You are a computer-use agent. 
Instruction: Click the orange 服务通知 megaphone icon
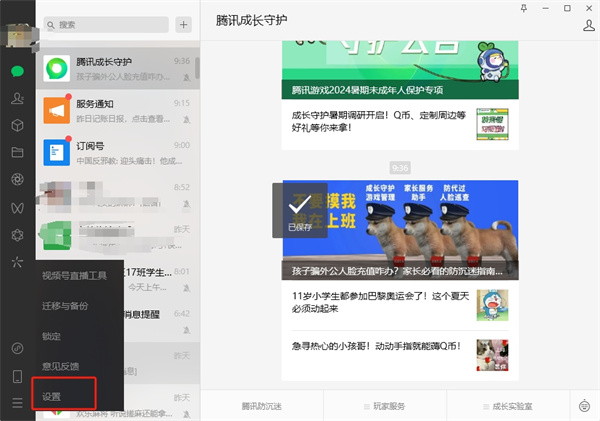(x=57, y=111)
